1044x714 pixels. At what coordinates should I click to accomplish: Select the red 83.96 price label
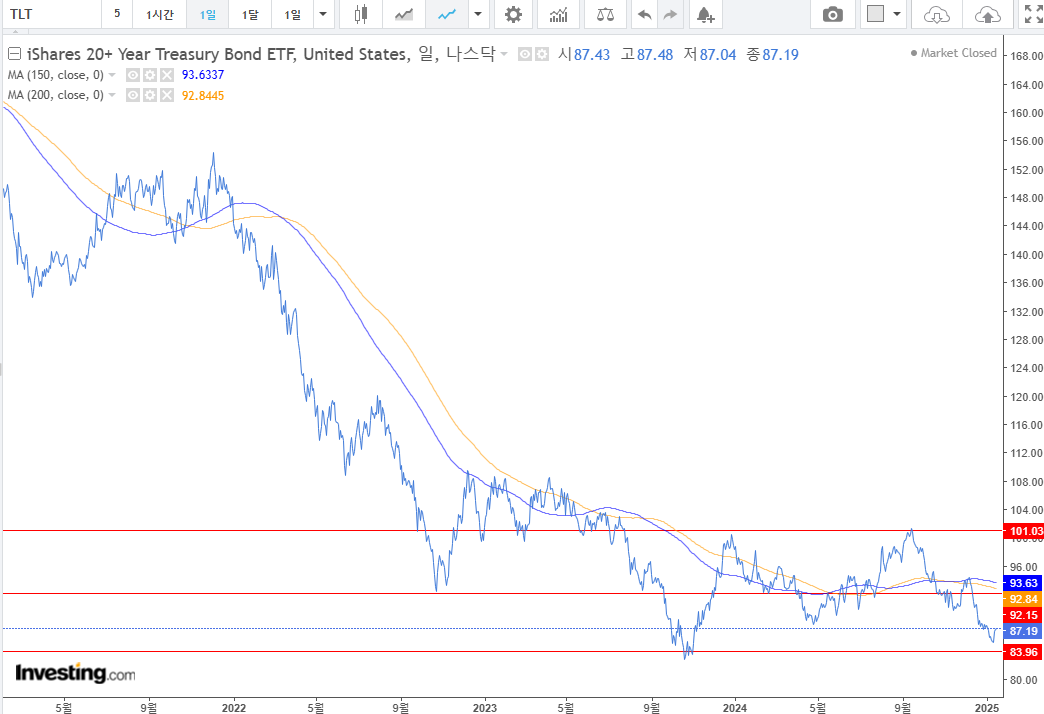tap(1023, 651)
